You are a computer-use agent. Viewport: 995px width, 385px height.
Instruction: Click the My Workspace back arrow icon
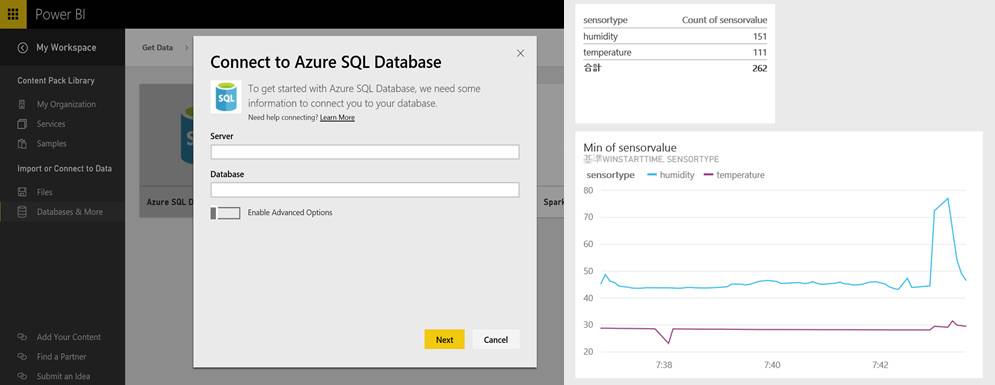[23, 48]
